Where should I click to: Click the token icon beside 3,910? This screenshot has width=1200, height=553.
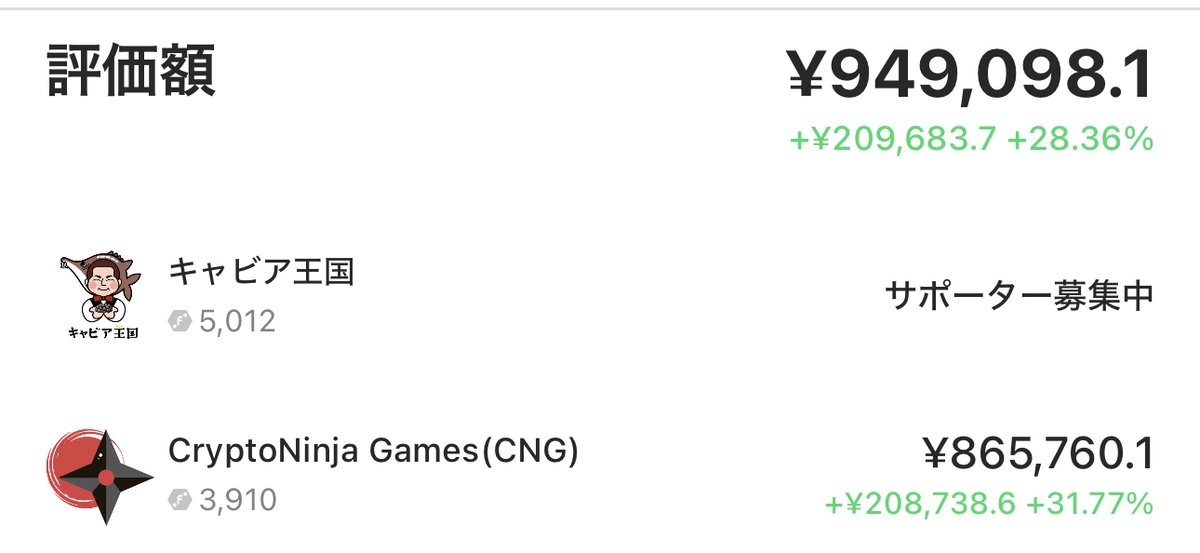180,499
